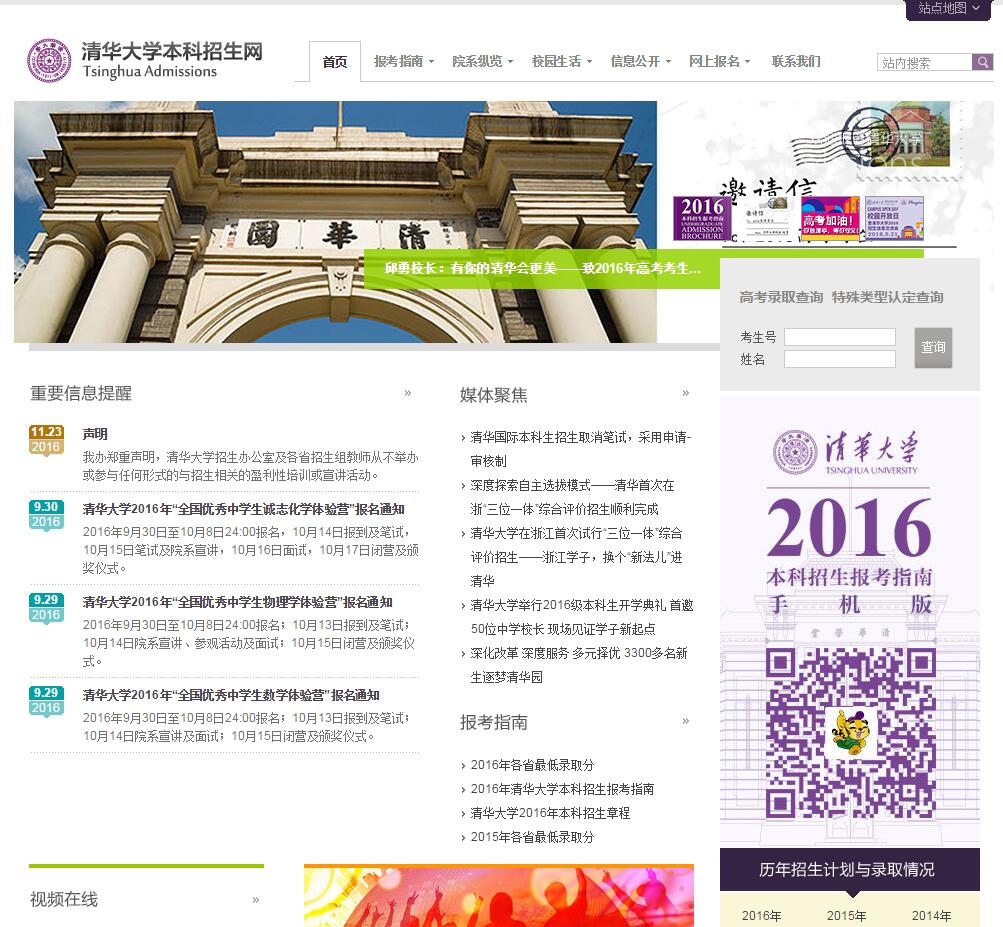
Task: Click the 历年招生计划与录取情况 header
Action: (849, 869)
